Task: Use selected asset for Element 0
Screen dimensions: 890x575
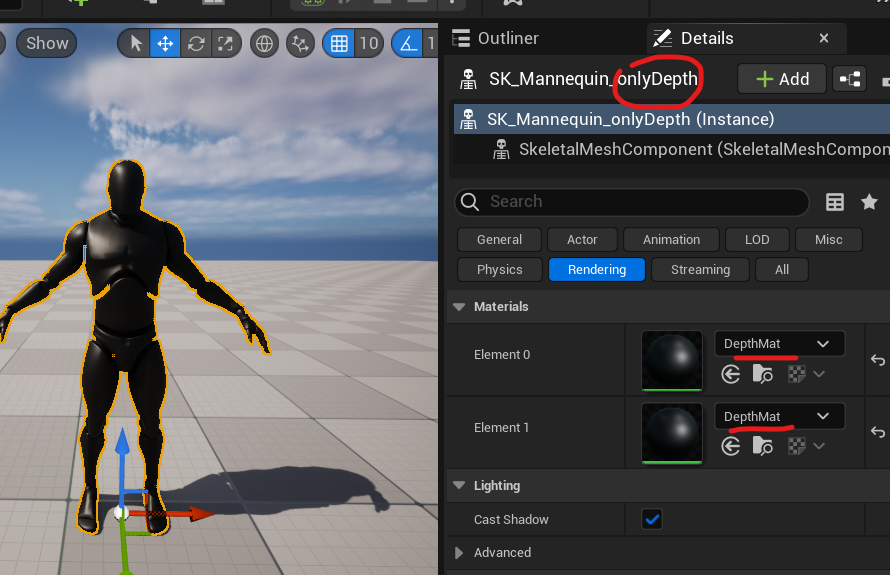Action: tap(731, 374)
